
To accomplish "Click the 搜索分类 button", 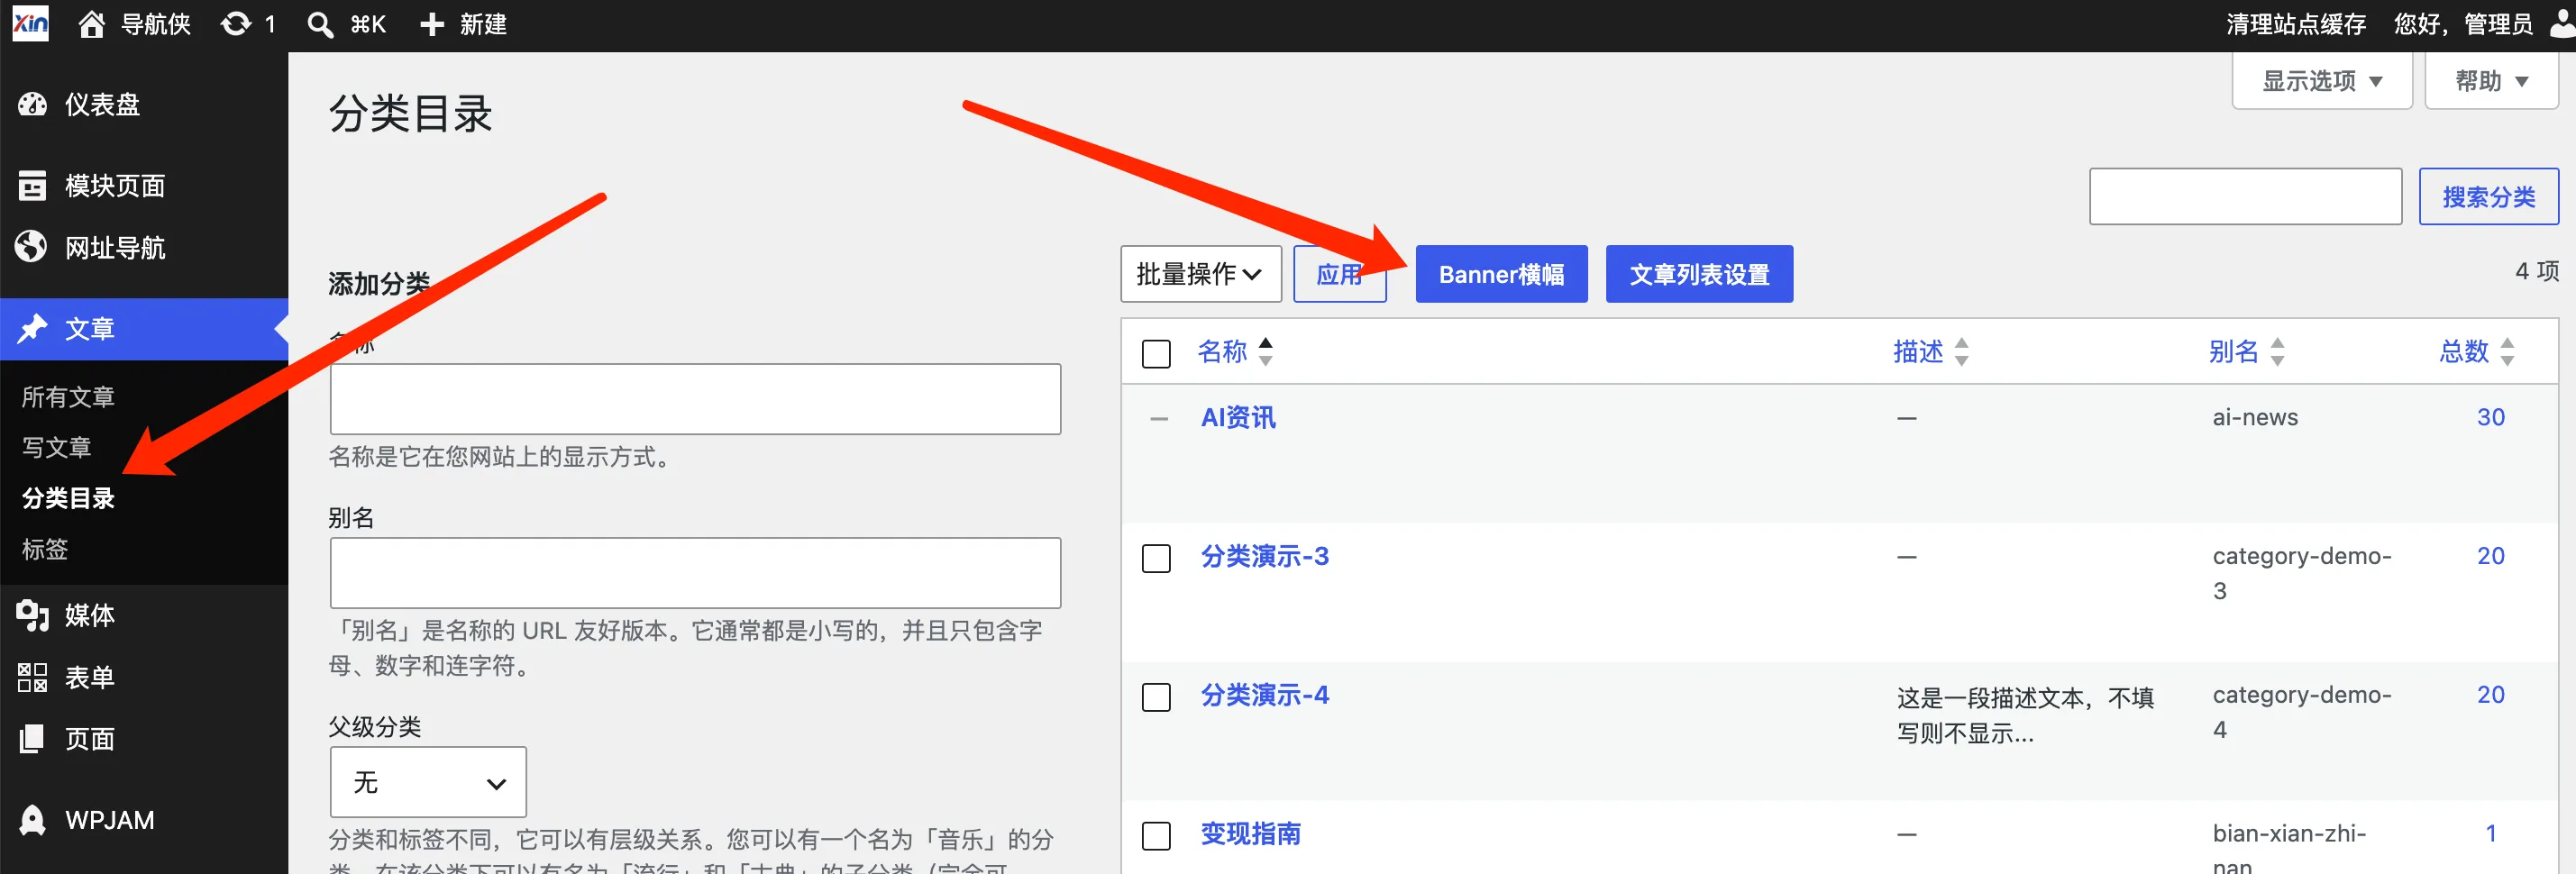I will pyautogui.click(x=2489, y=197).
